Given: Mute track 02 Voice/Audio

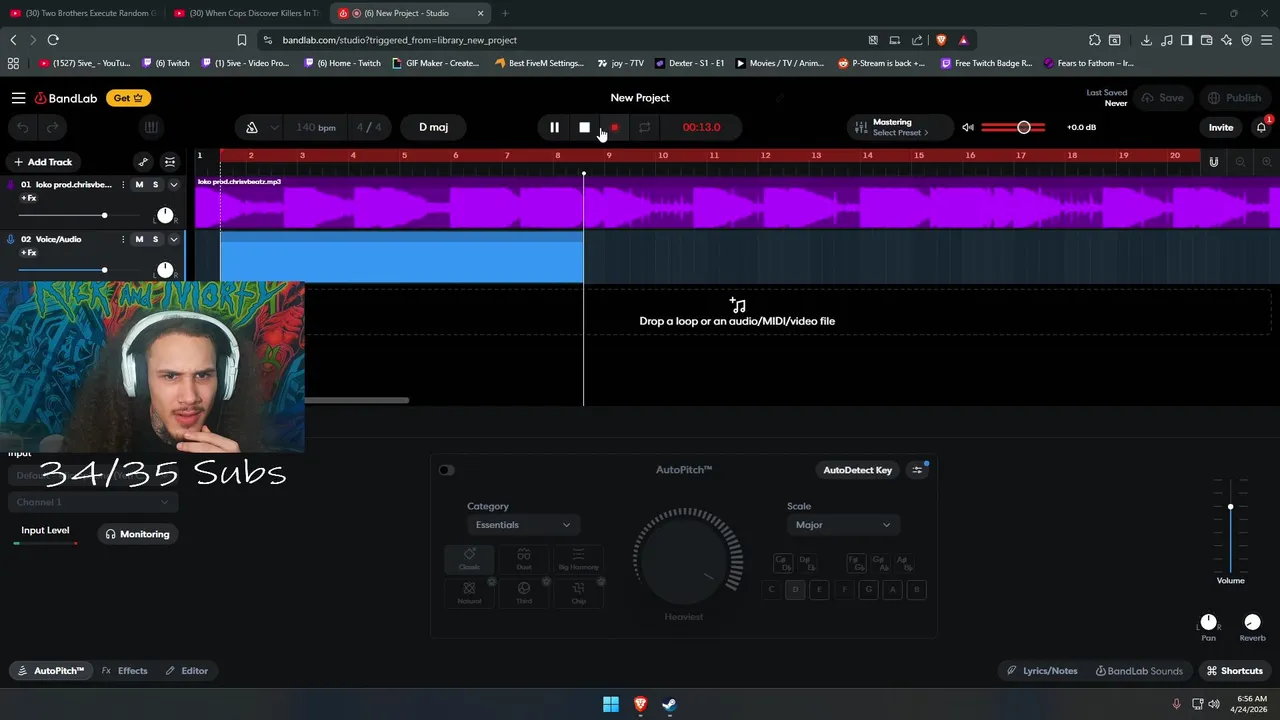Looking at the screenshot, I should click(139, 239).
